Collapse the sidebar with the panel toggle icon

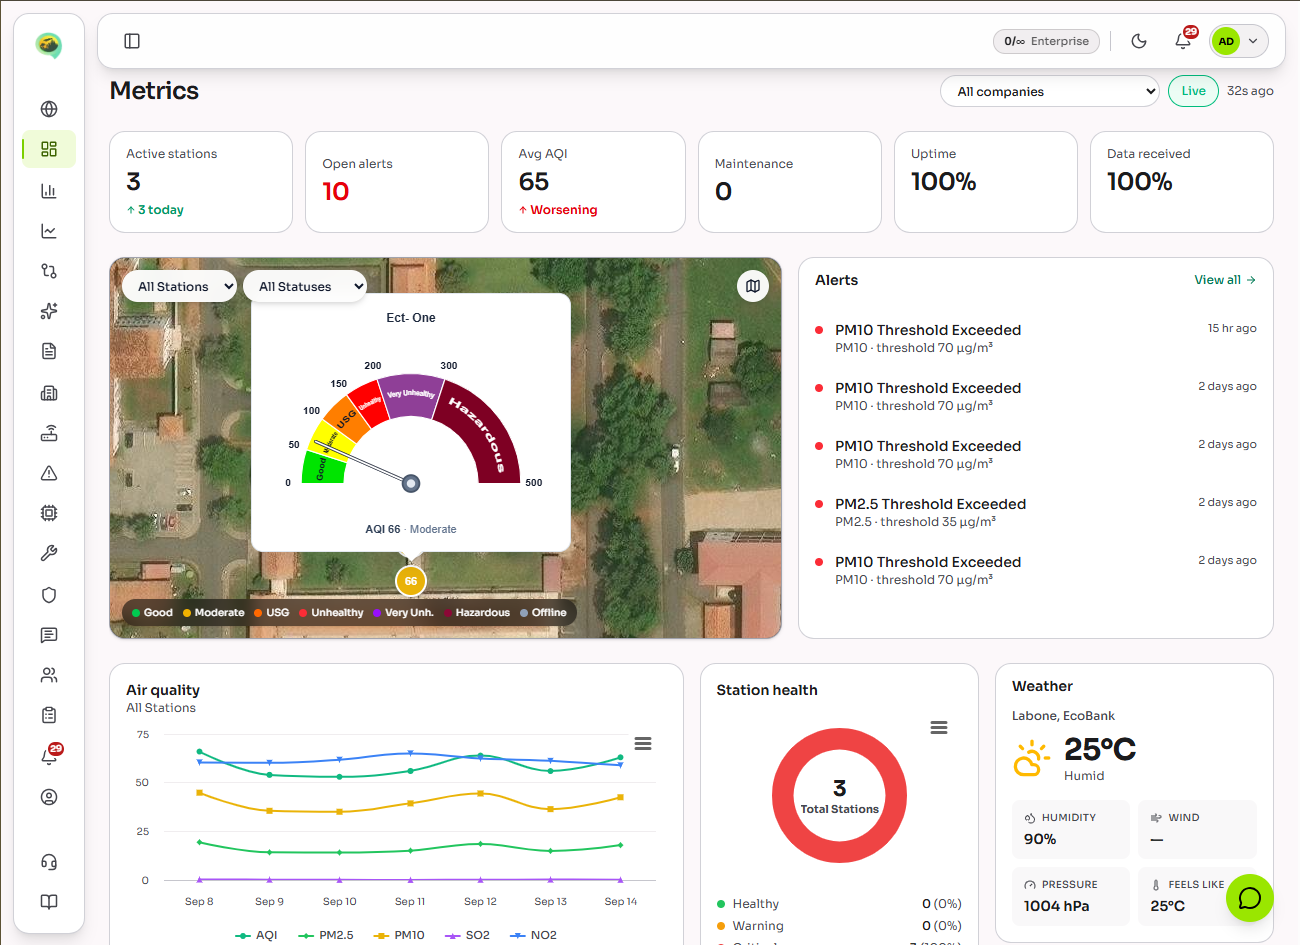pos(132,41)
